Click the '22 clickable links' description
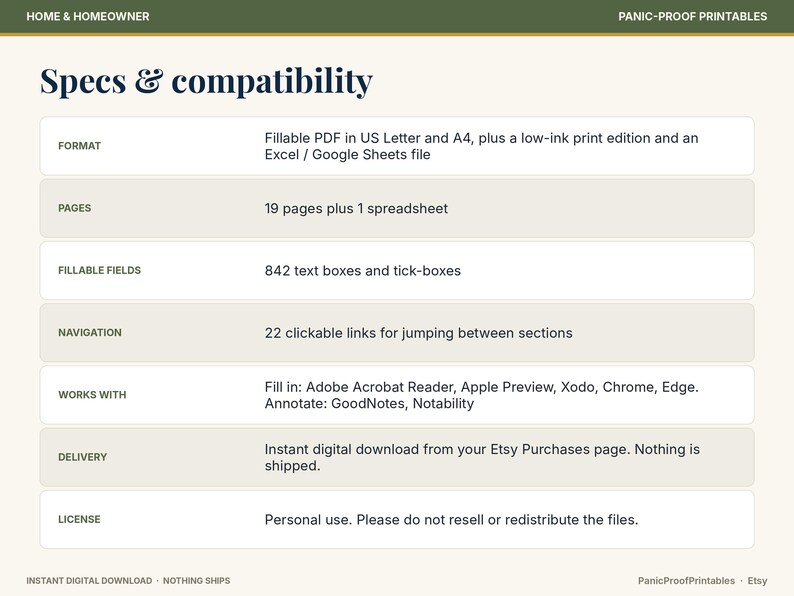794x596 pixels. [x=418, y=333]
